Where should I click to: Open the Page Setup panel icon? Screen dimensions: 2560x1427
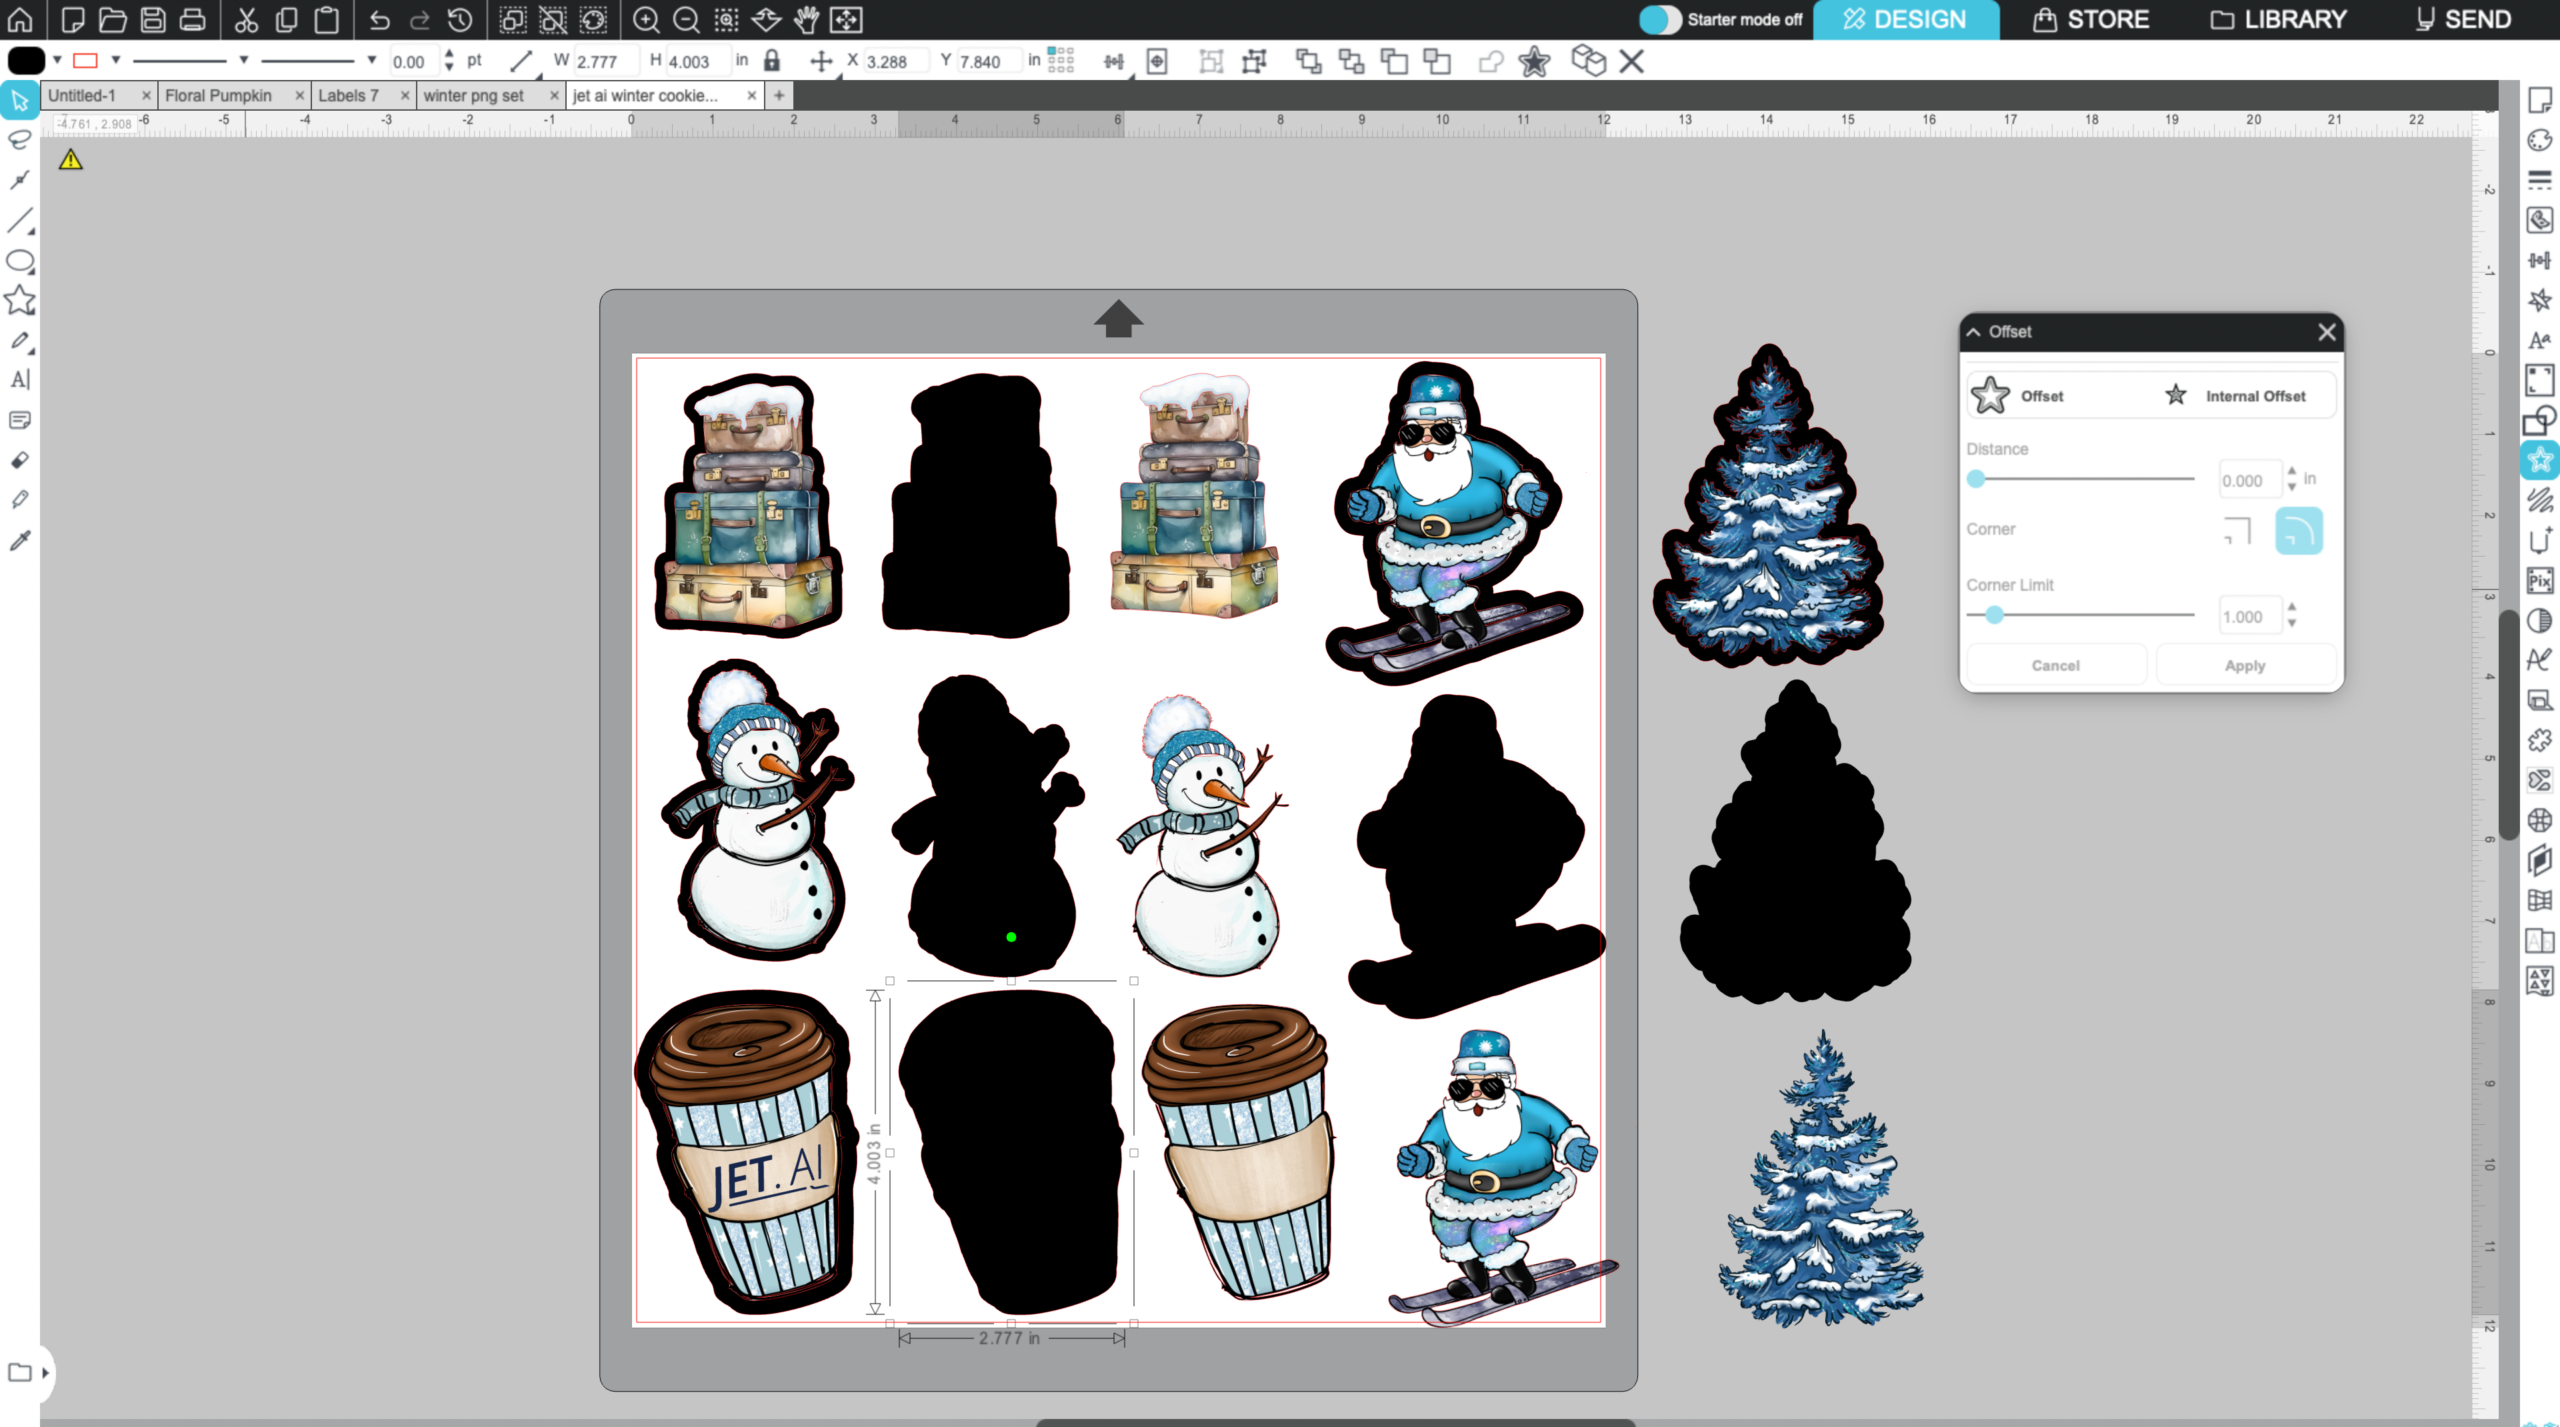[2540, 100]
